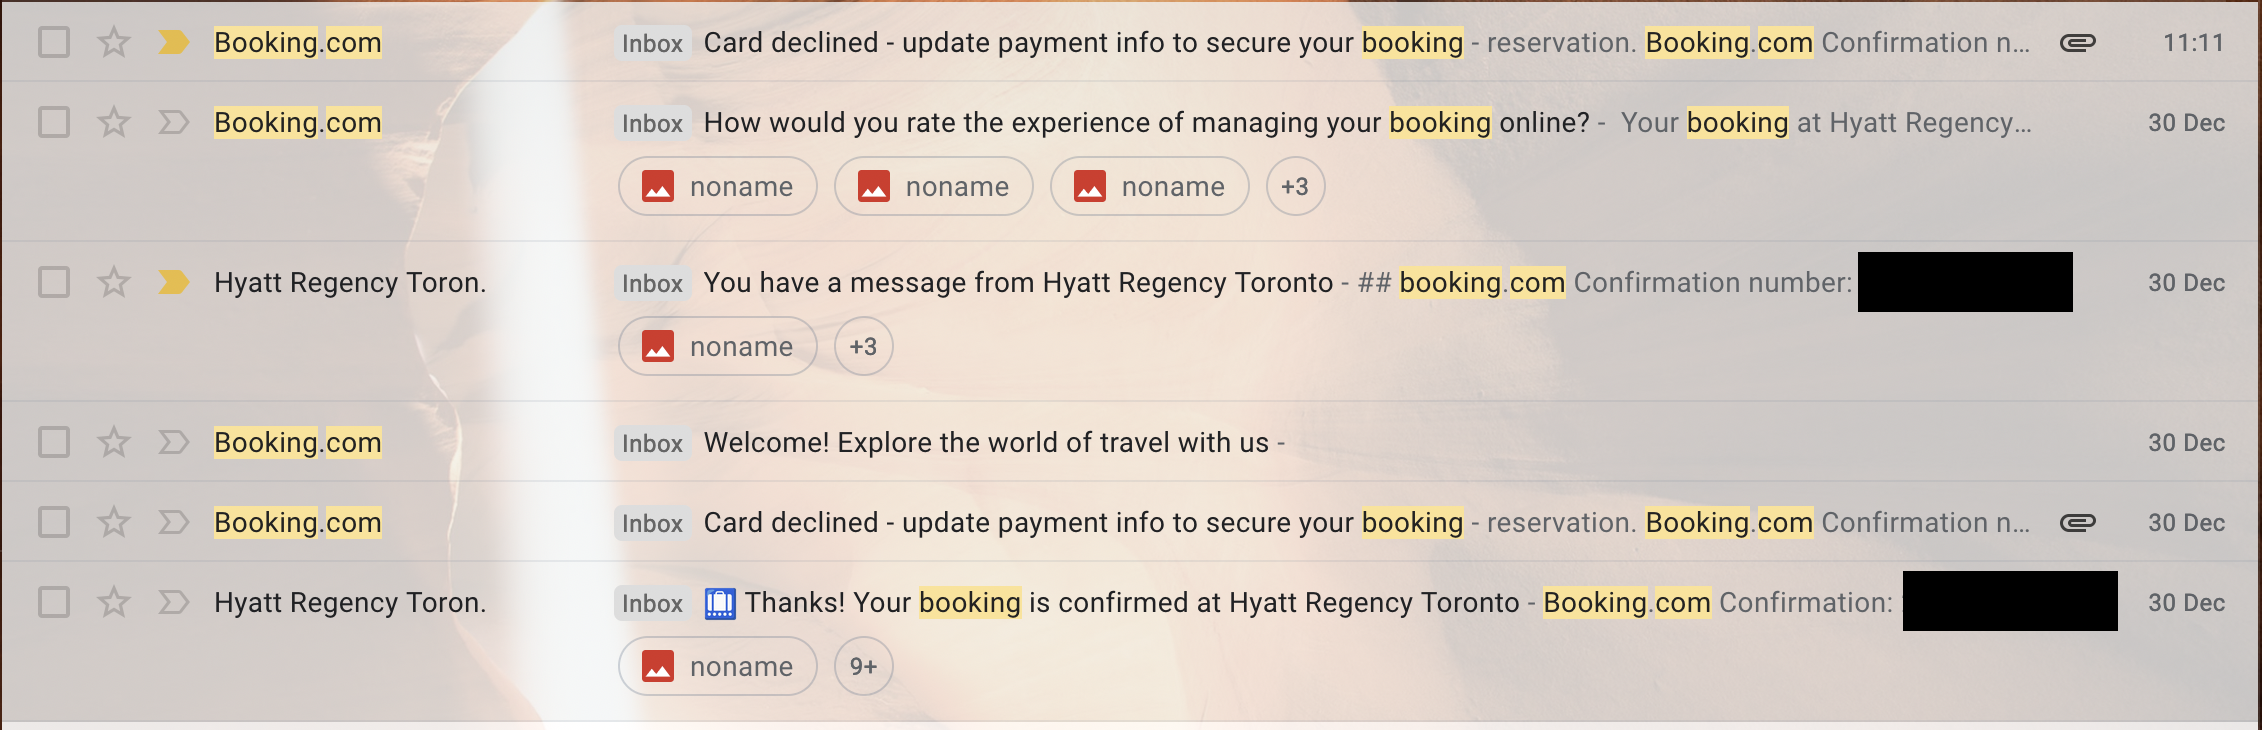Viewport: 2262px width, 730px height.
Task: Click Inbox label on Welcome! Explore email
Action: pyautogui.click(x=652, y=443)
